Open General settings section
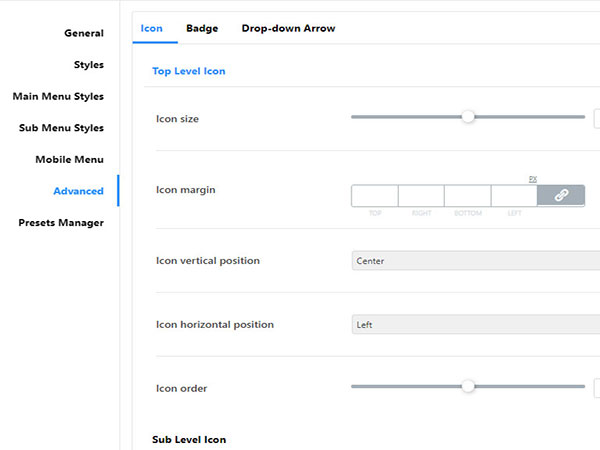The width and height of the screenshot is (600, 450). (x=84, y=33)
